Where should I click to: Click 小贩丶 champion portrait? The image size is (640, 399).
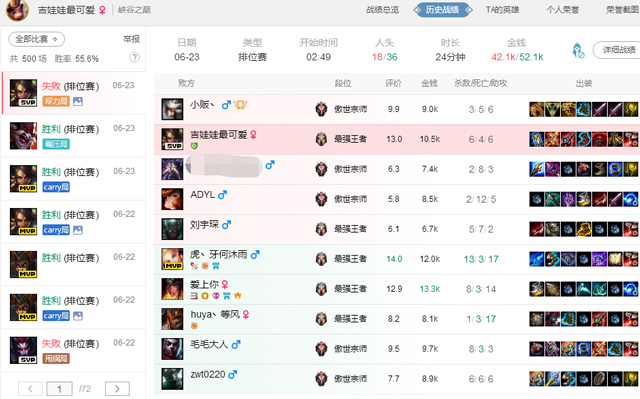[172, 109]
